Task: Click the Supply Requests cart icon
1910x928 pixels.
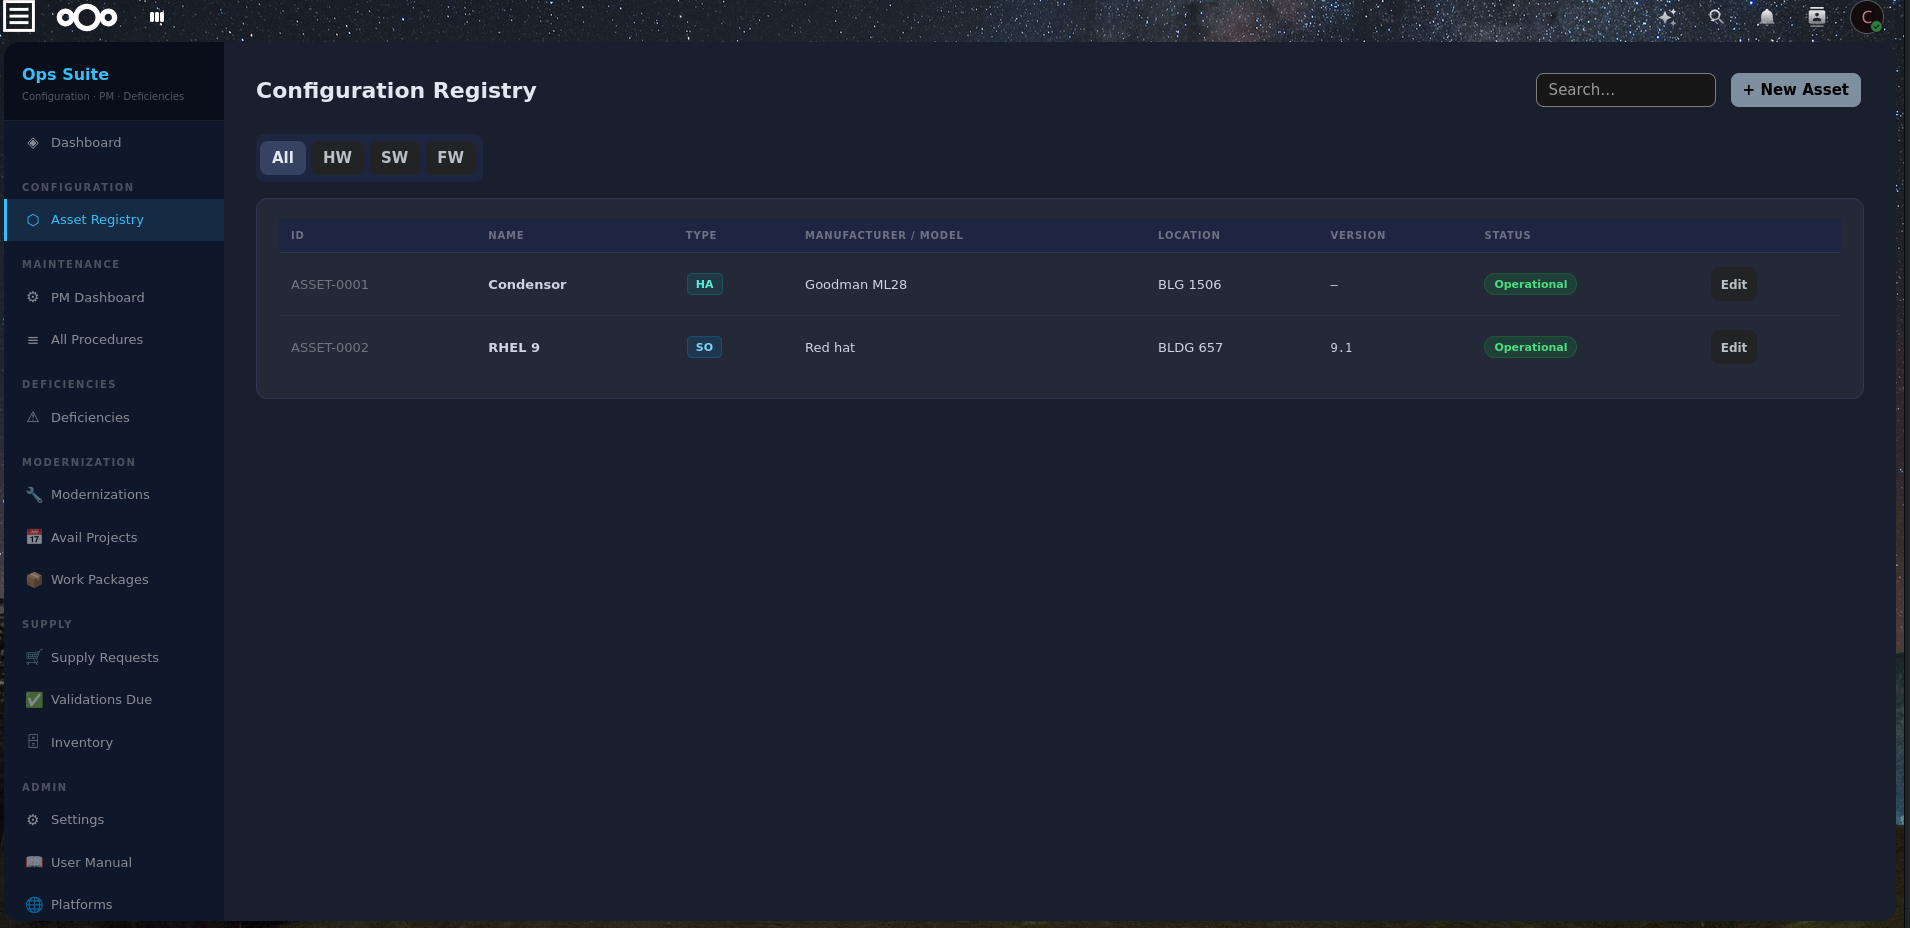Action: tap(34, 658)
